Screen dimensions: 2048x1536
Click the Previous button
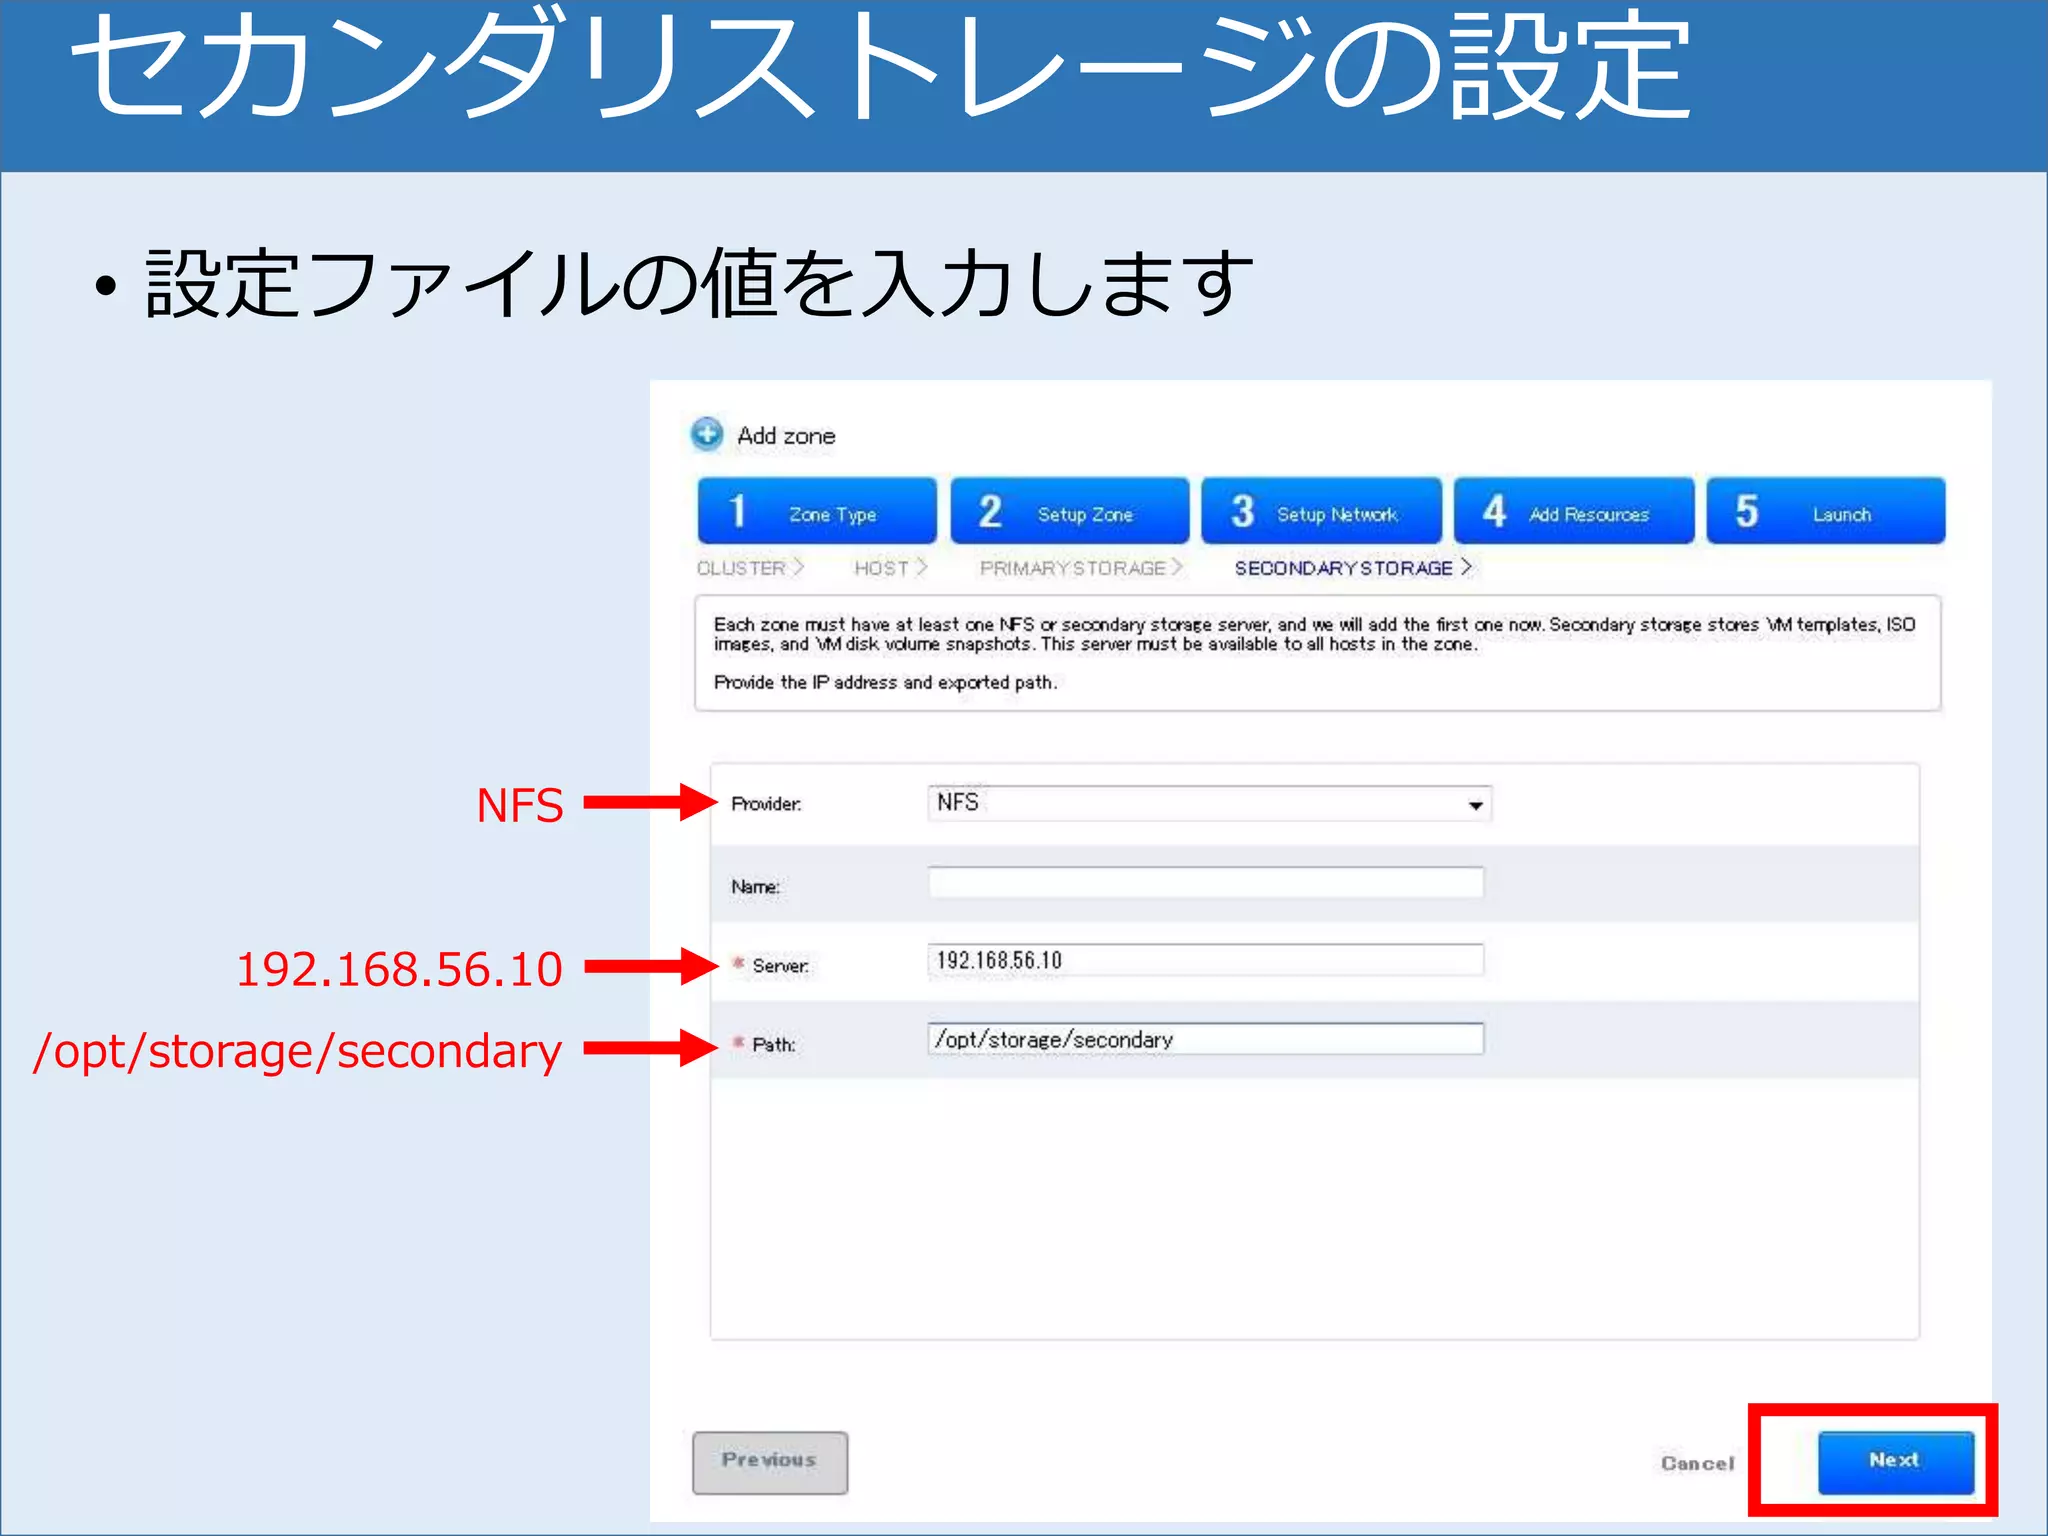coord(770,1462)
